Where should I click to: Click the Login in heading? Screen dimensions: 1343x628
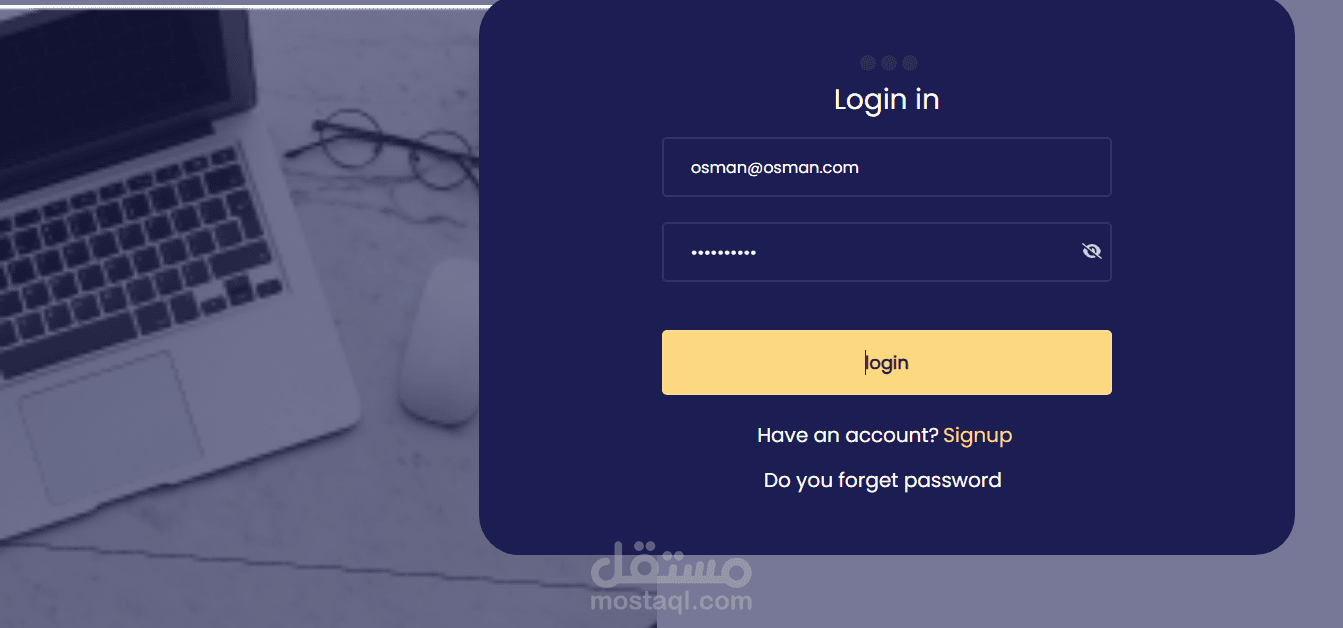pyautogui.click(x=887, y=99)
